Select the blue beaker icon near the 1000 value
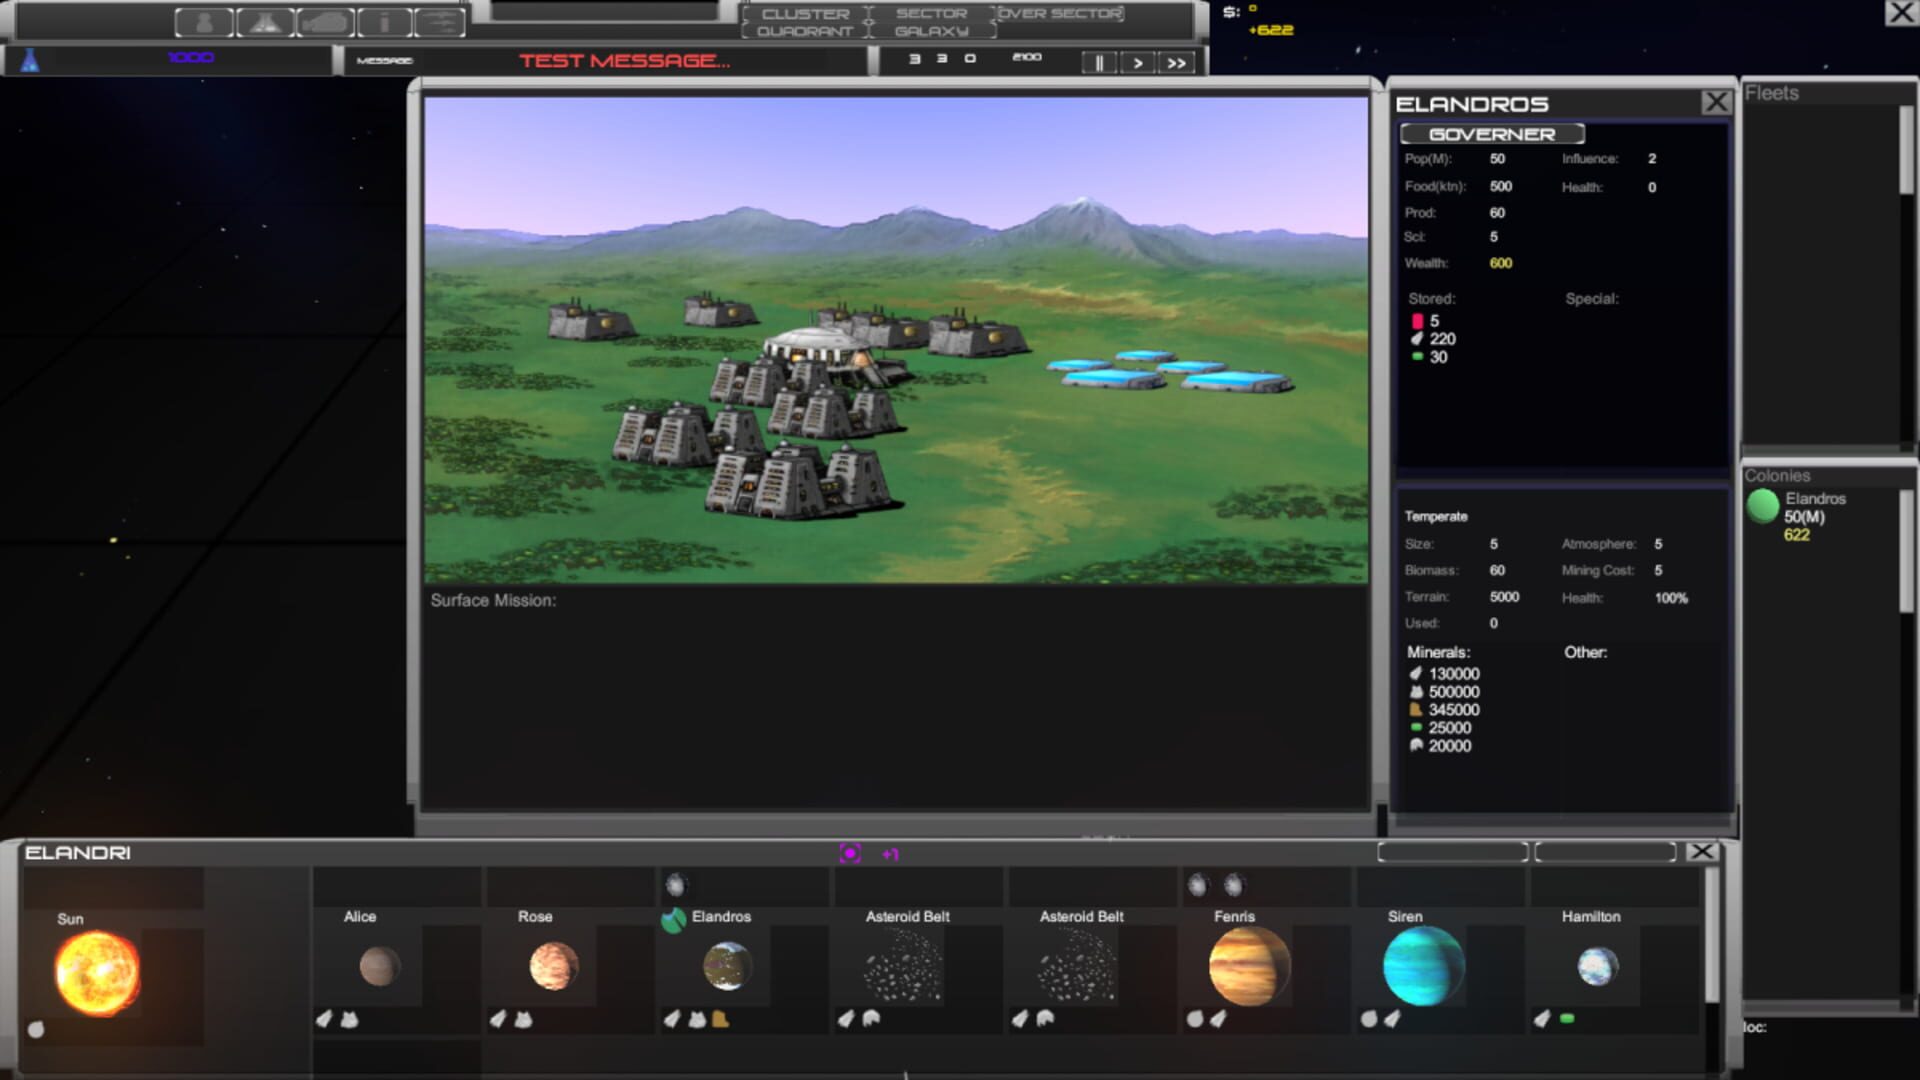 pyautogui.click(x=30, y=58)
